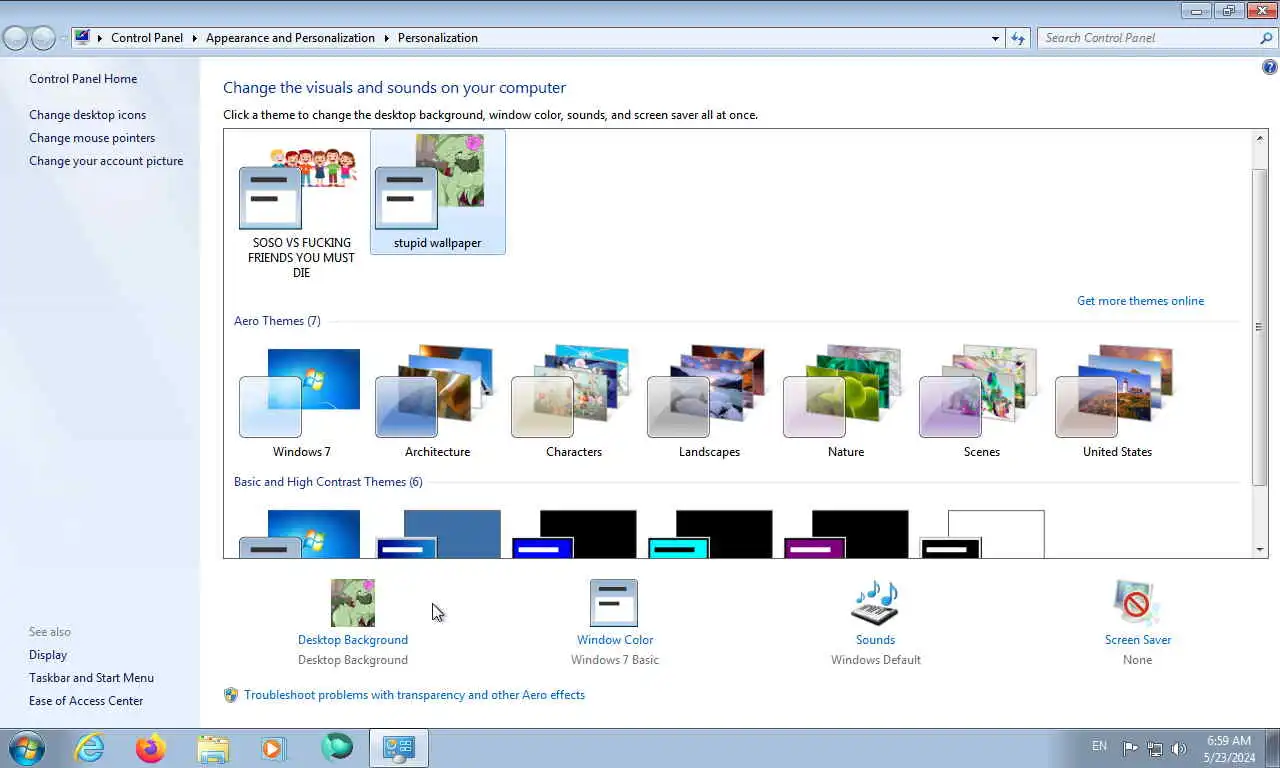Open Window Color settings icon

click(614, 603)
